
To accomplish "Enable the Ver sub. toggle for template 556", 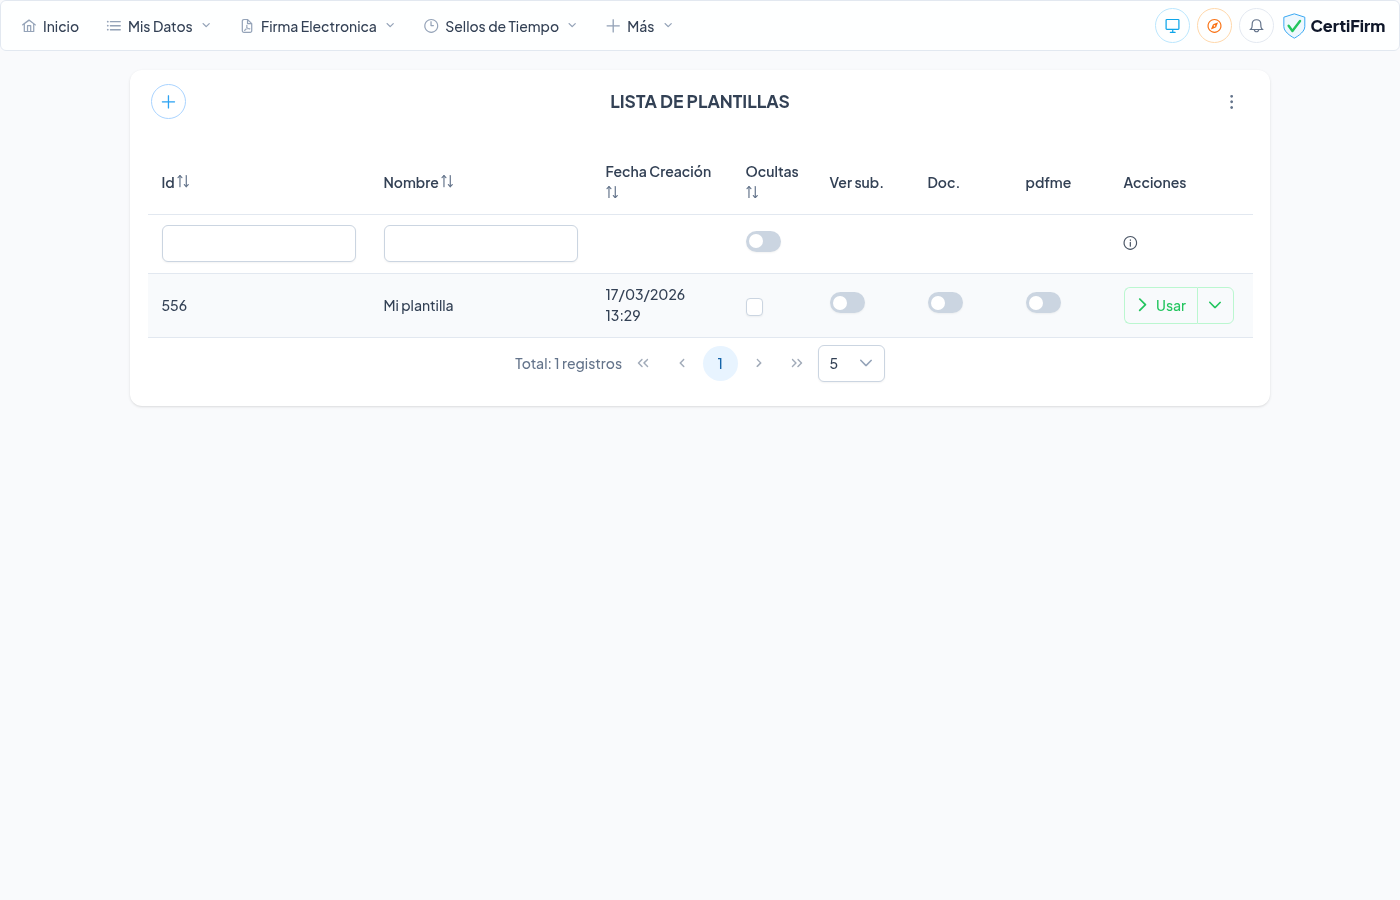I will pyautogui.click(x=847, y=303).
